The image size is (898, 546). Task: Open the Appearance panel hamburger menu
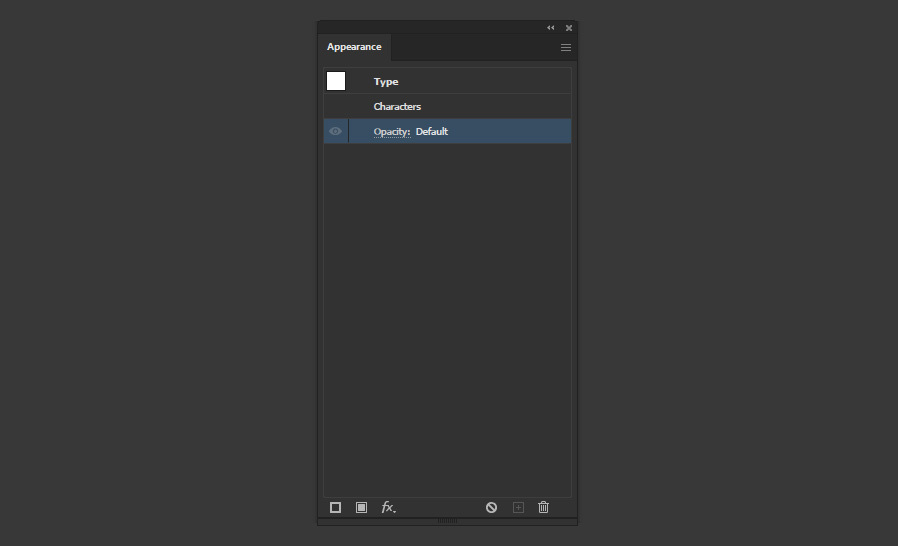point(566,48)
